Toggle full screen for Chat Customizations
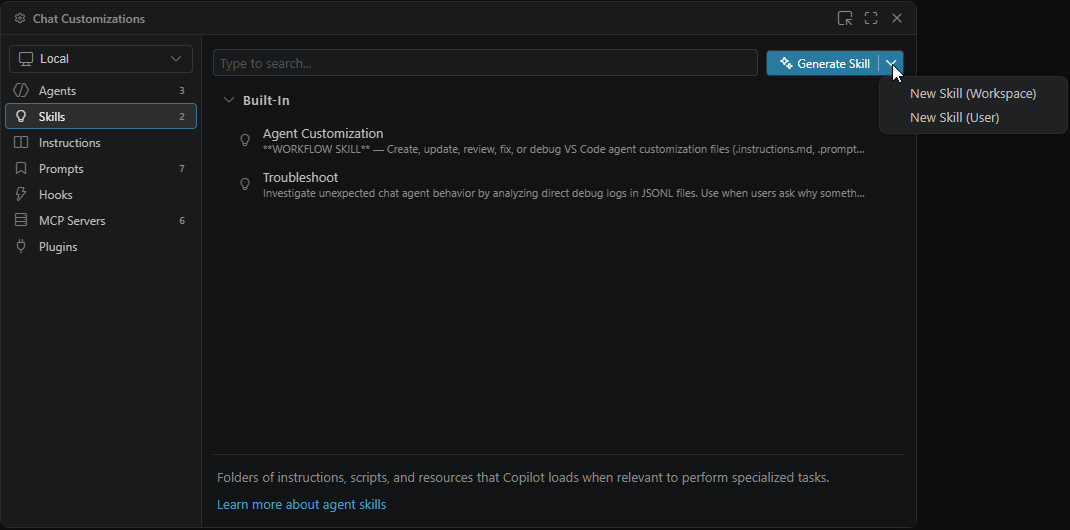This screenshot has width=1070, height=530. point(871,18)
